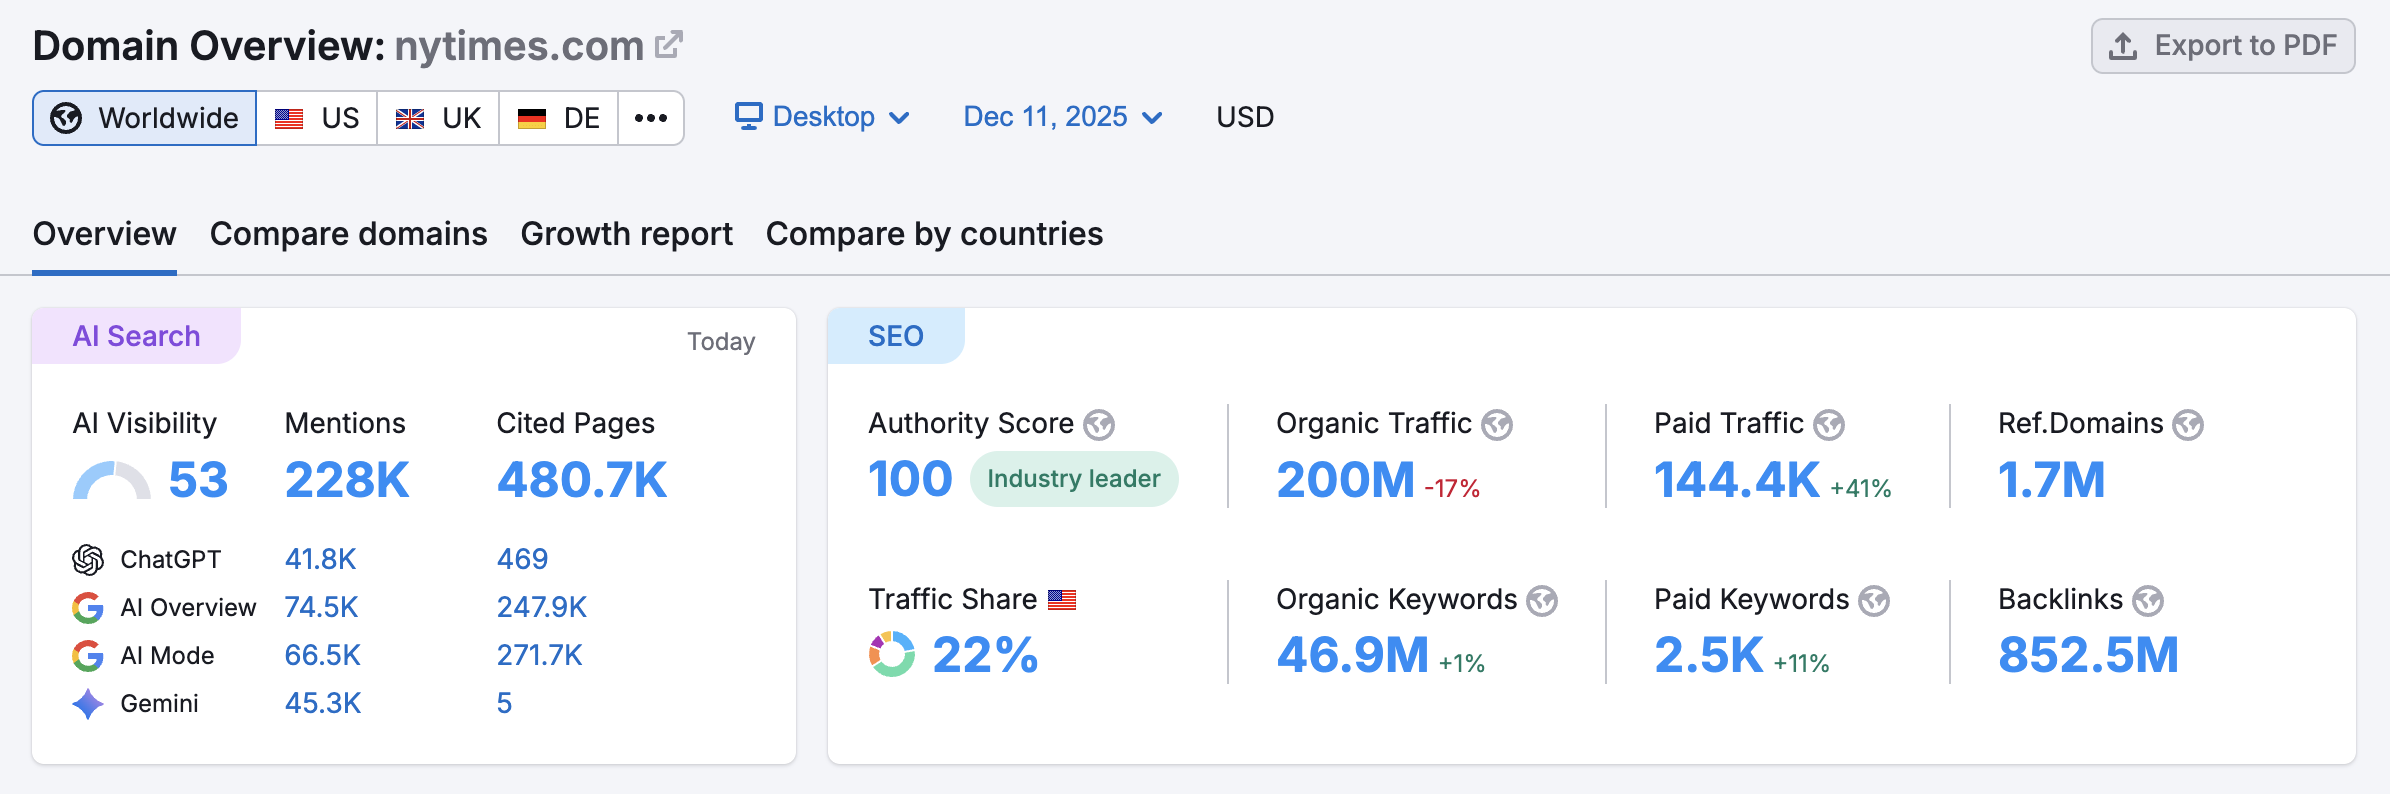2390x794 pixels.
Task: Click the Today label in AI Search
Action: pyautogui.click(x=721, y=342)
